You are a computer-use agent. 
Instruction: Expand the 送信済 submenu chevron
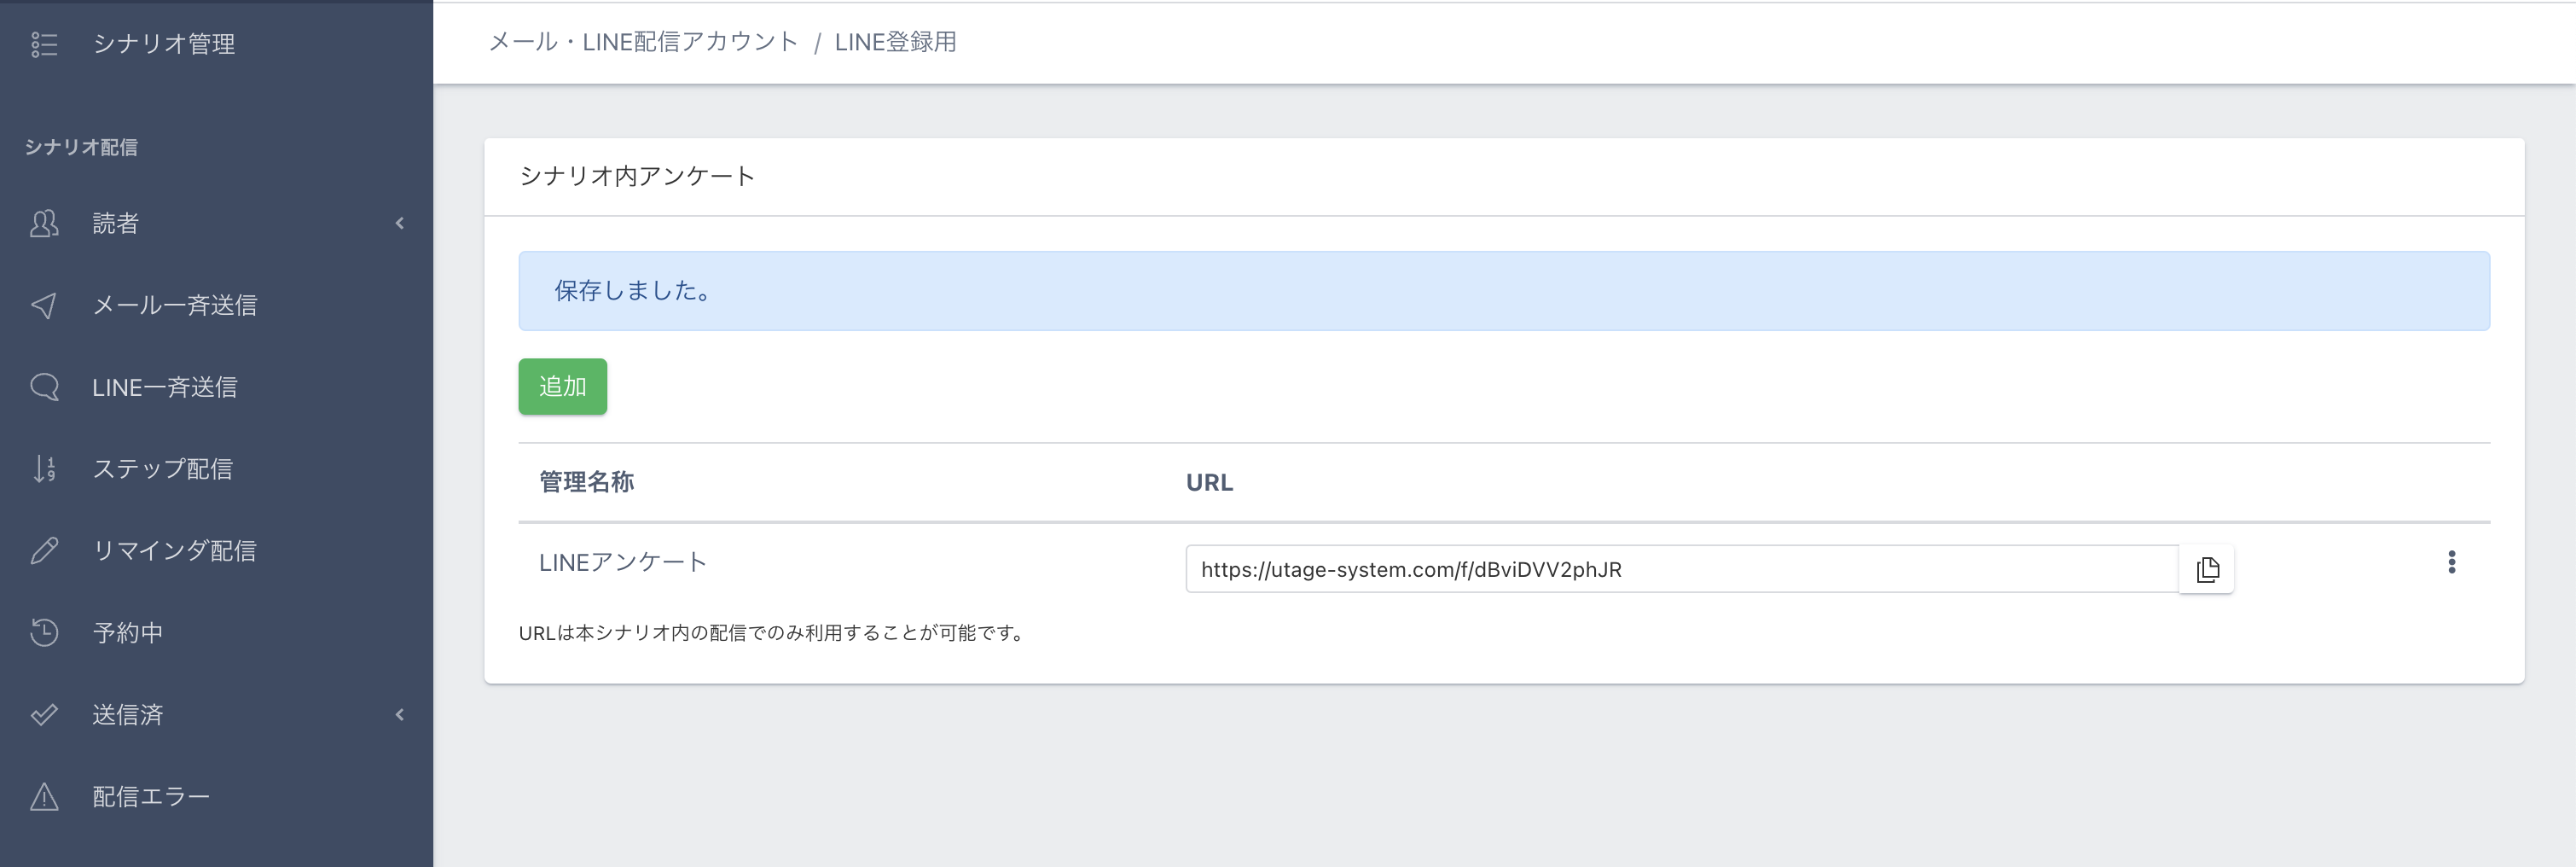(x=400, y=715)
